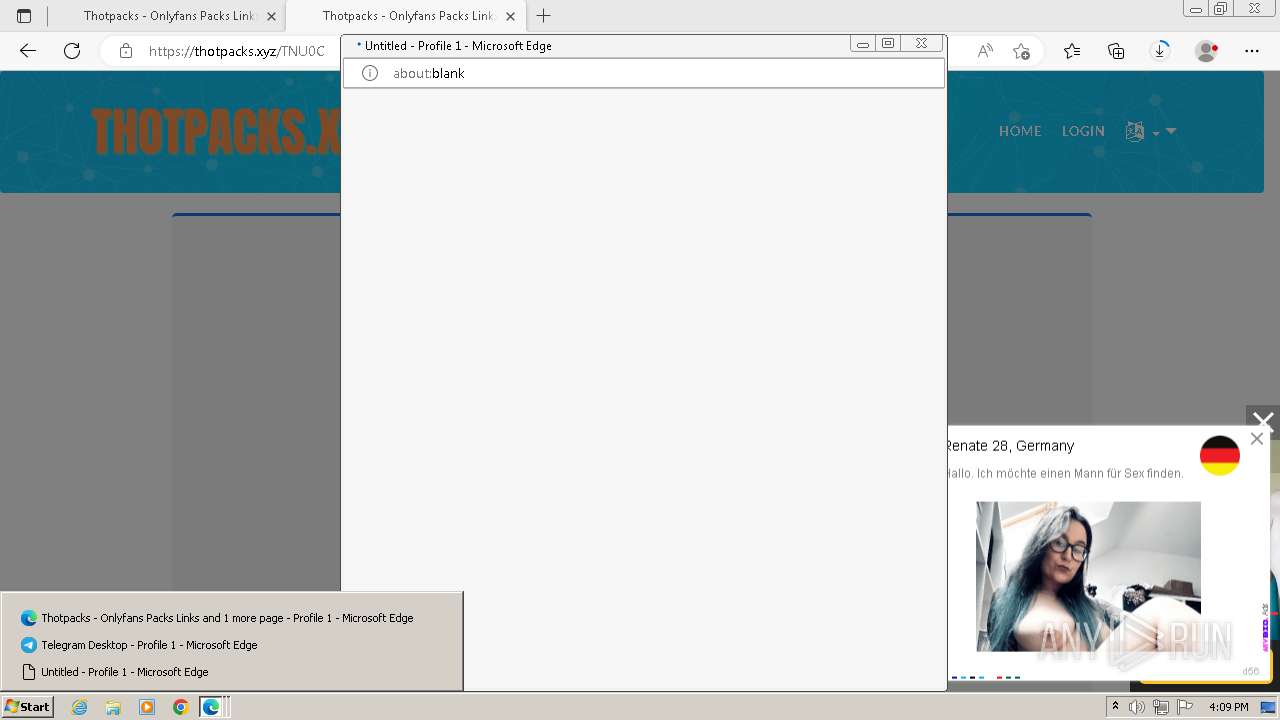
Task: Close the second Thotpacks tab
Action: pyautogui.click(x=510, y=16)
